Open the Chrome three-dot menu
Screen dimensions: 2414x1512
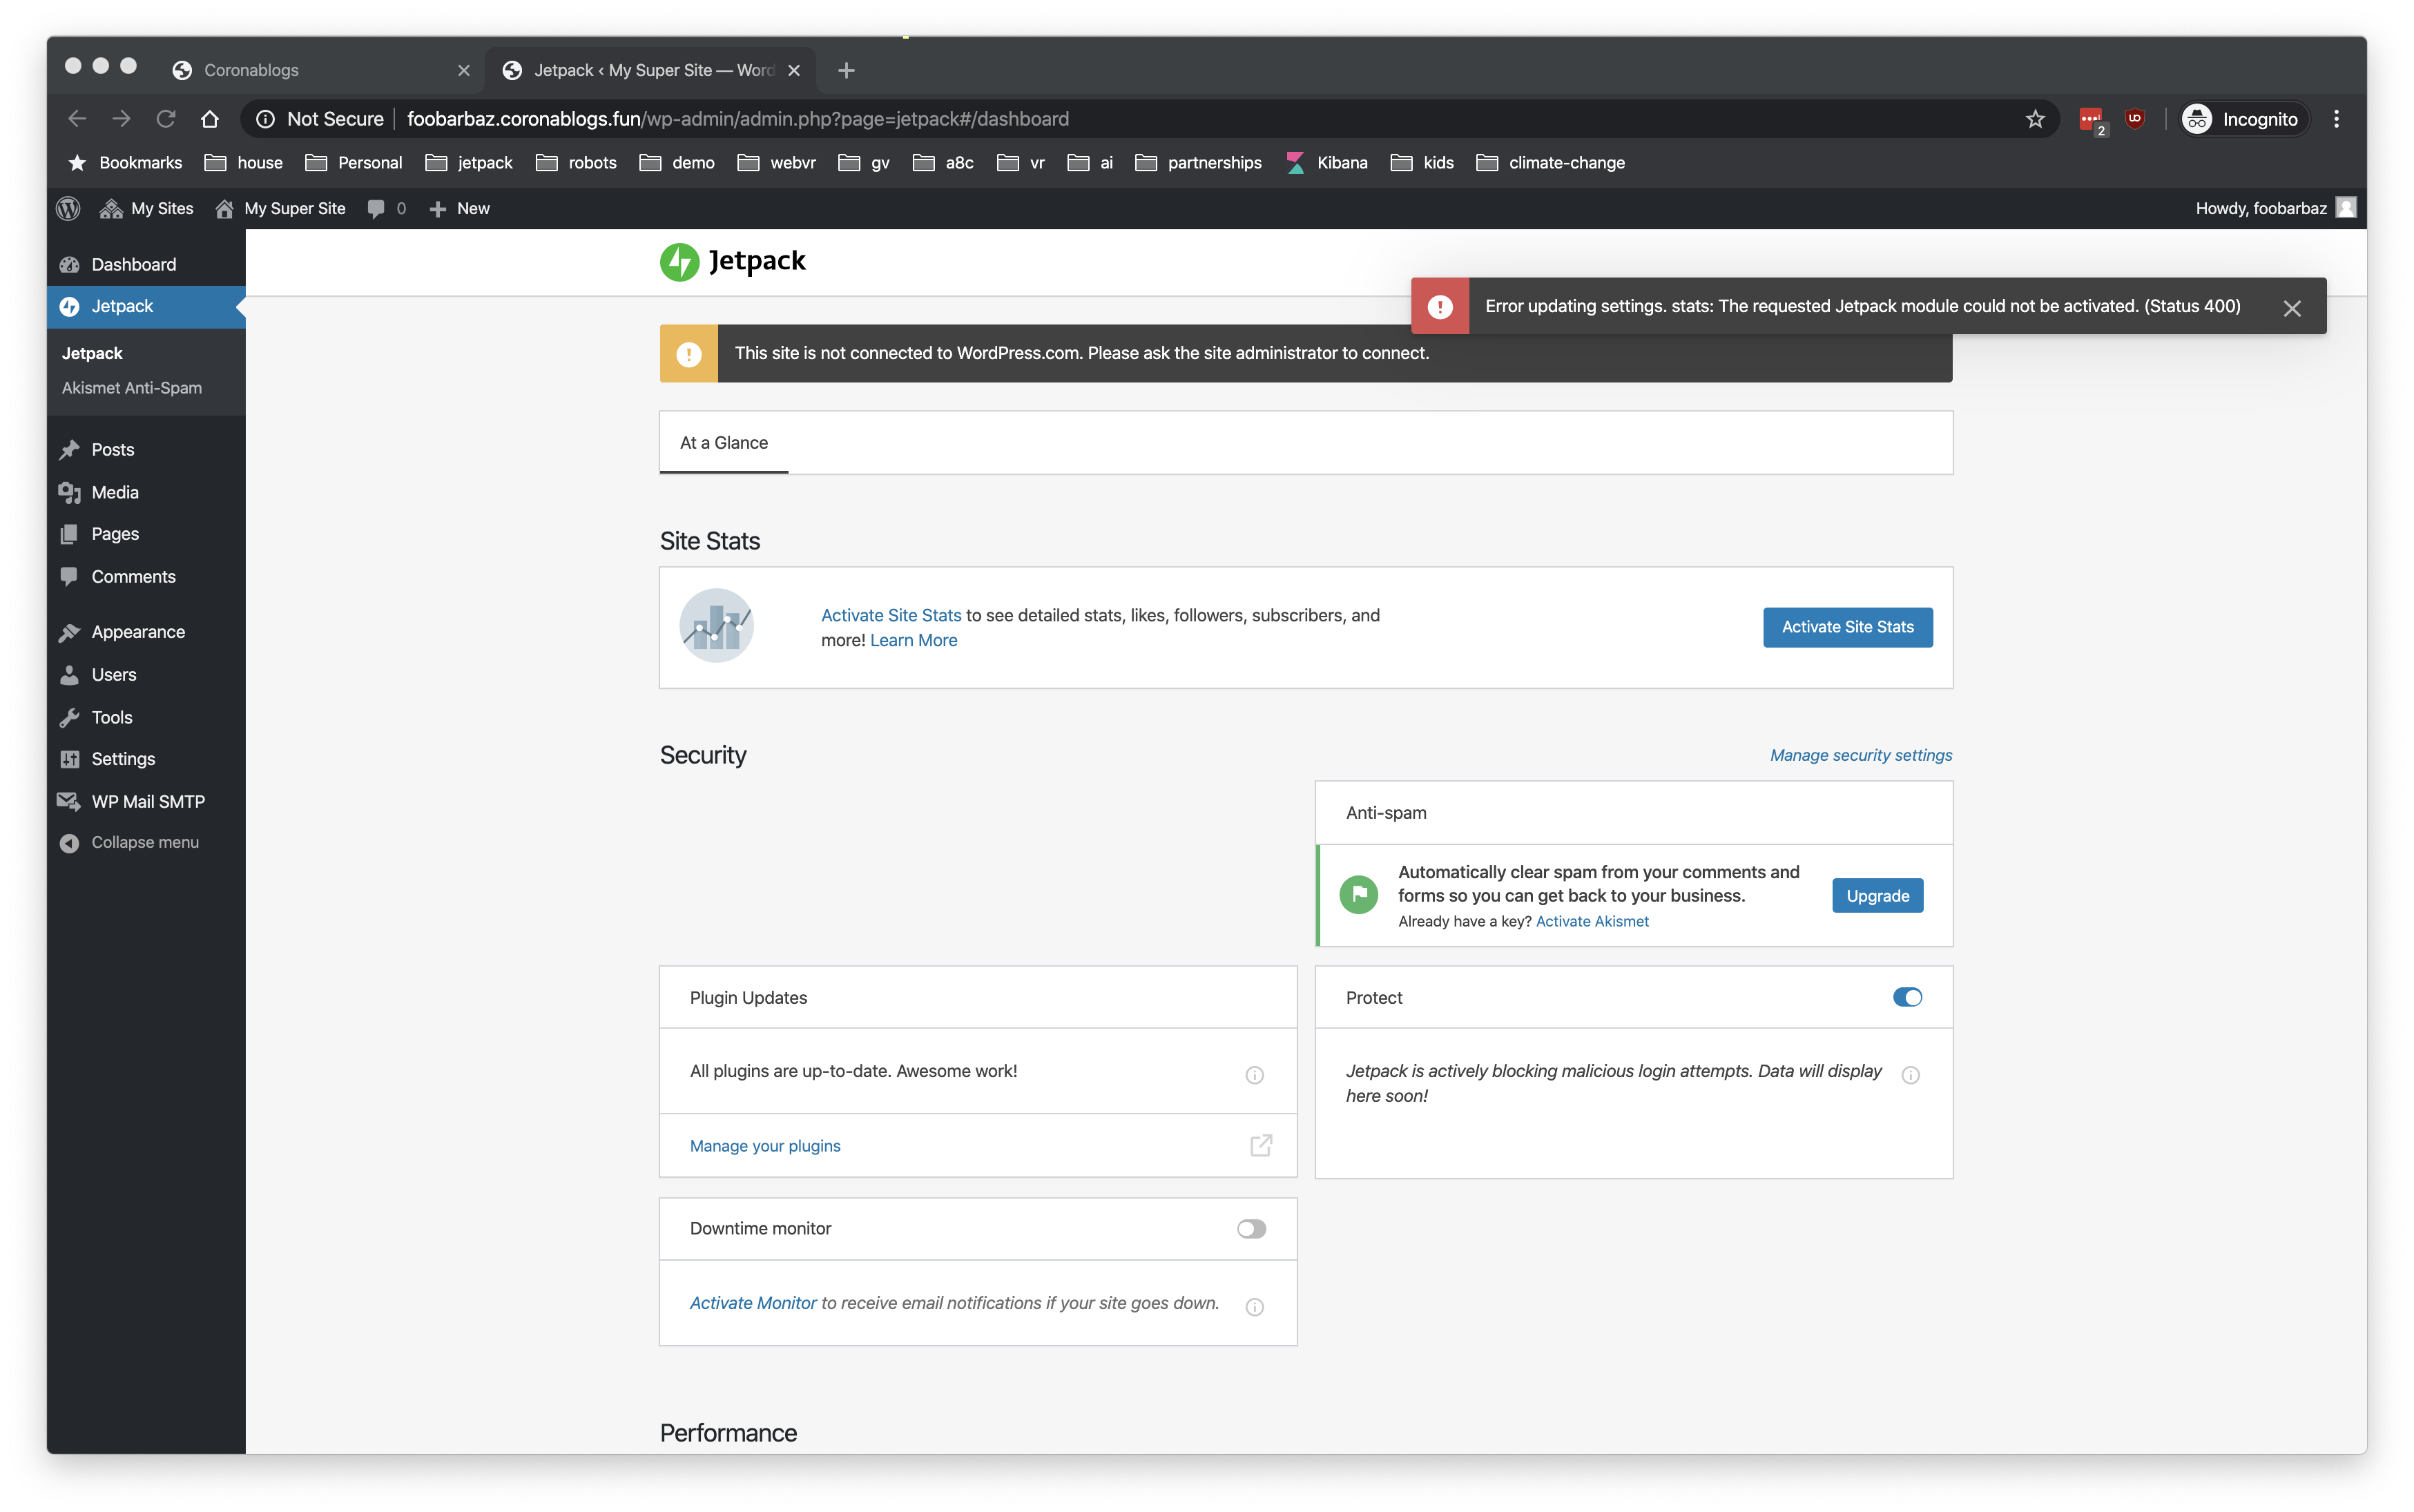pos(2336,119)
